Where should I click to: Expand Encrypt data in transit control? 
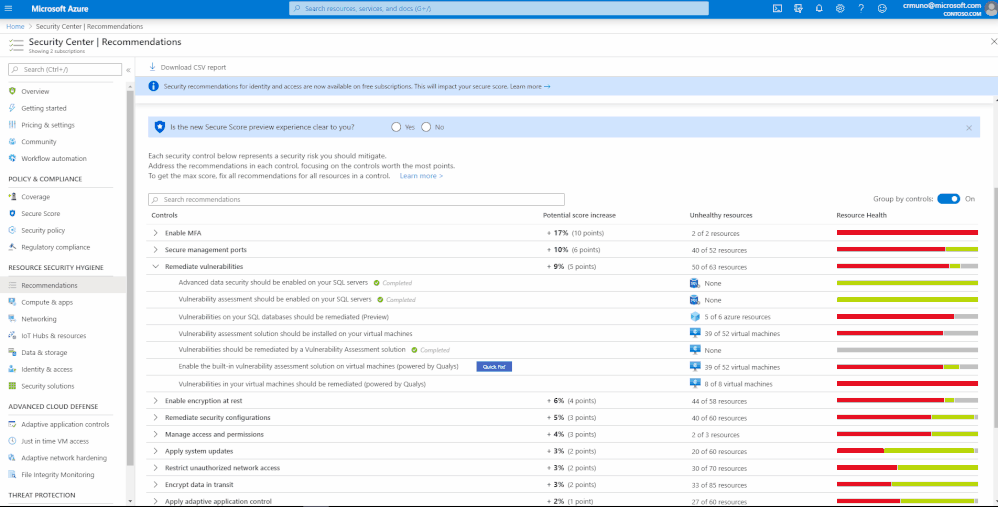pyautogui.click(x=155, y=485)
